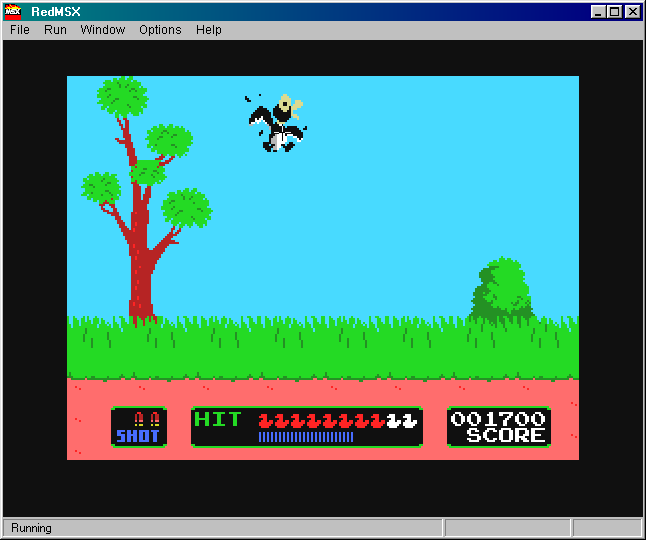Viewport: 646px width, 540px height.
Task: Open the Options menu
Action: pyautogui.click(x=160, y=30)
